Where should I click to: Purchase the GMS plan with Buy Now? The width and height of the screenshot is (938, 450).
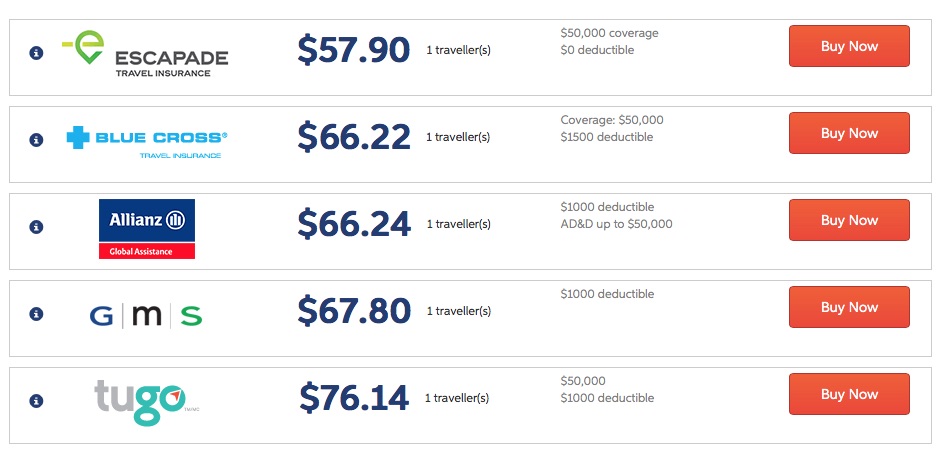pyautogui.click(x=849, y=307)
